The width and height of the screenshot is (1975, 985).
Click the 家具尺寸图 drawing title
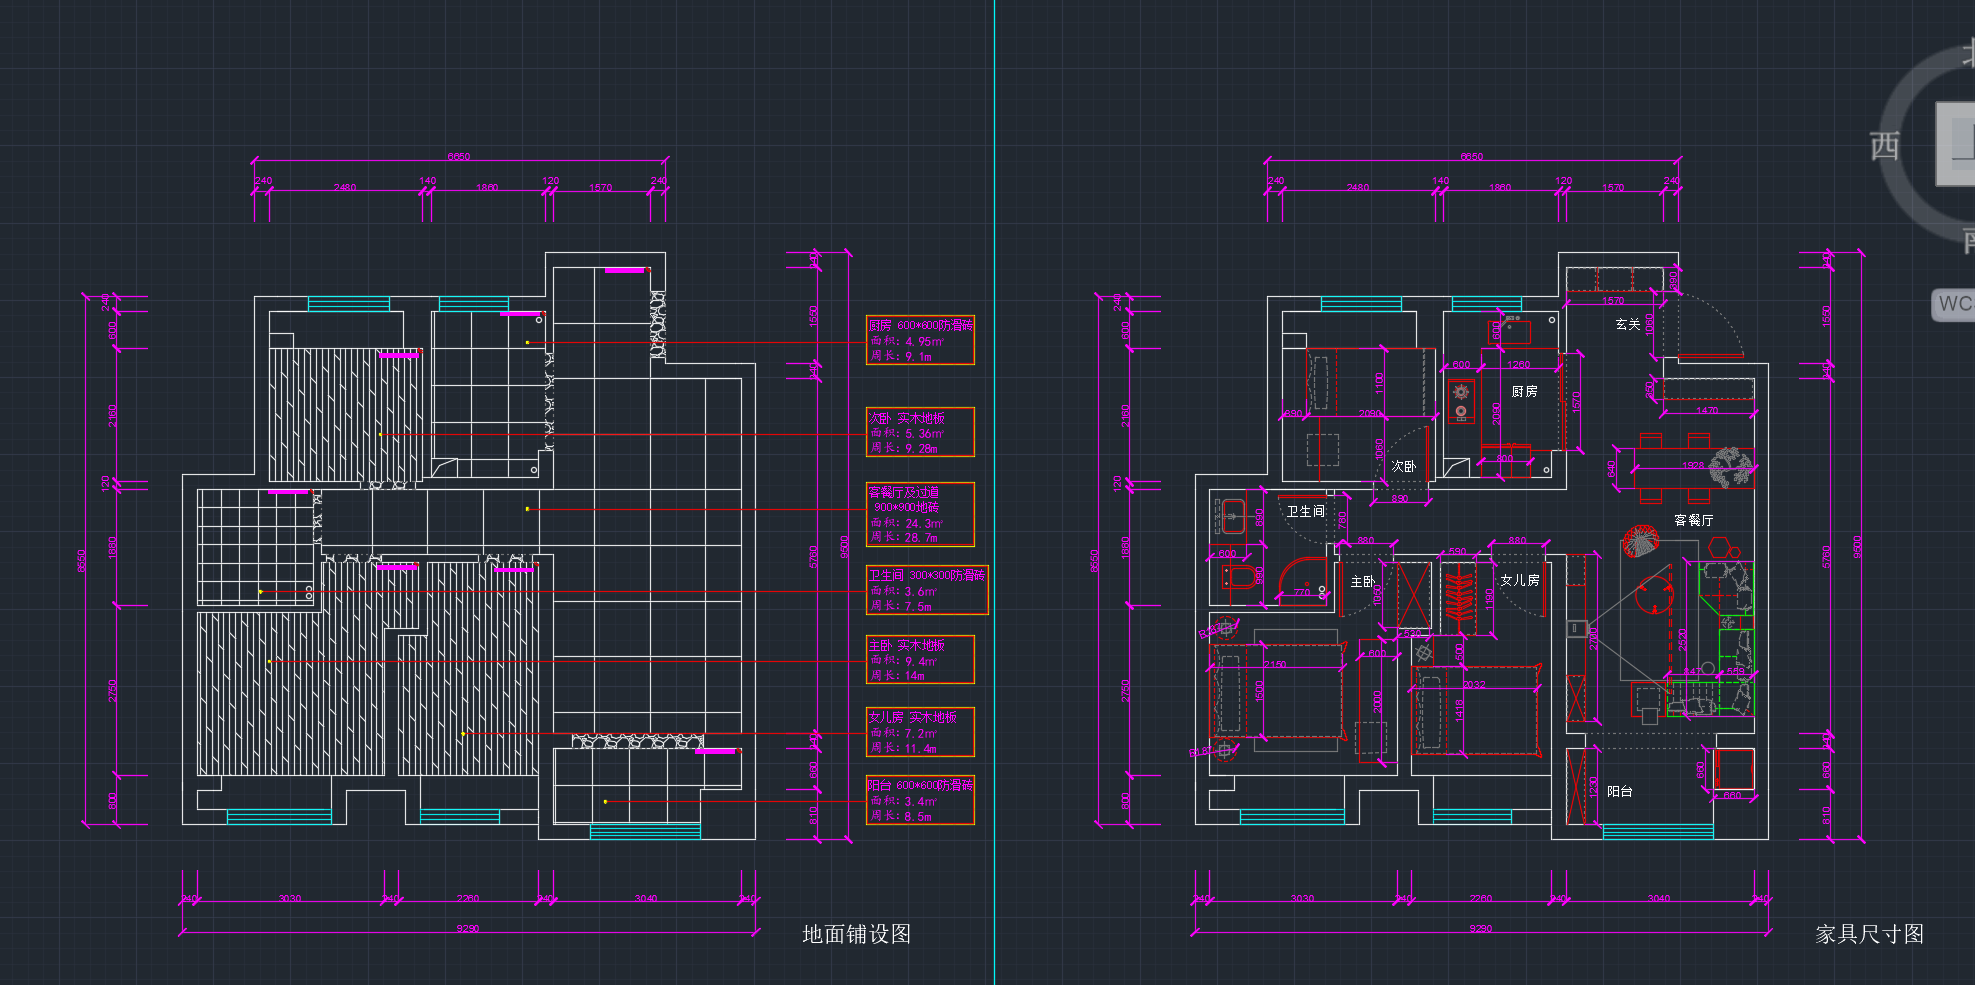click(1869, 934)
